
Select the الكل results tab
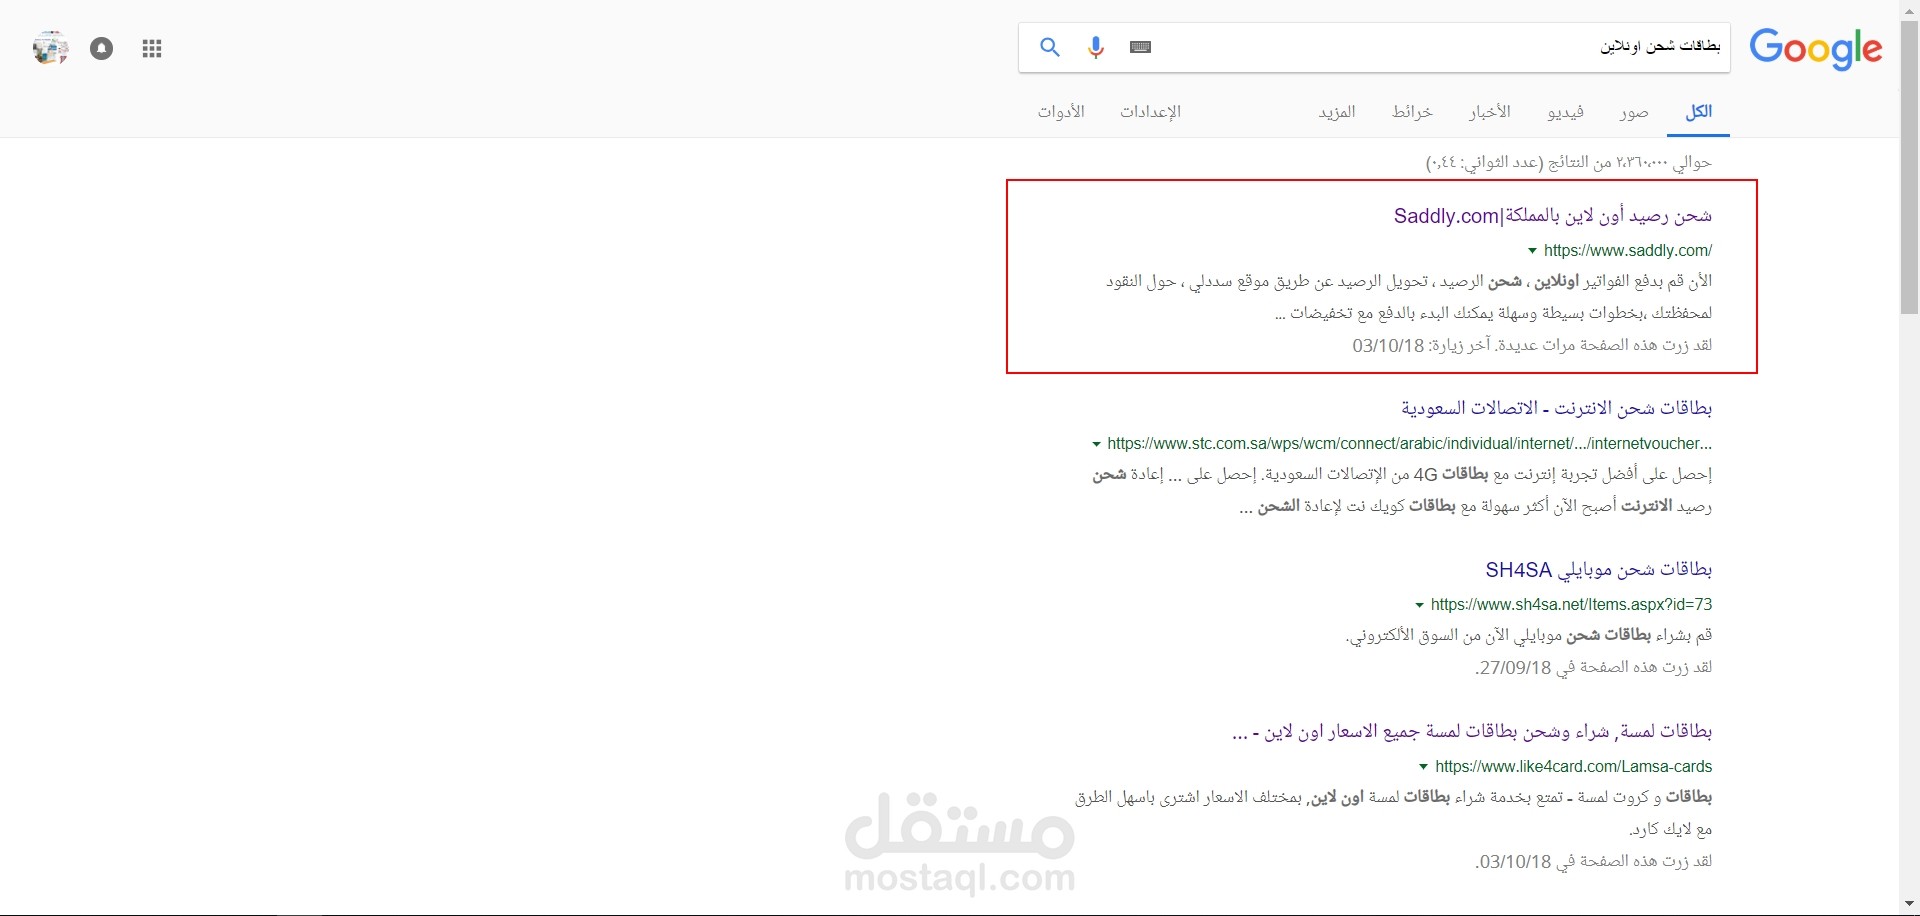pyautogui.click(x=1698, y=112)
